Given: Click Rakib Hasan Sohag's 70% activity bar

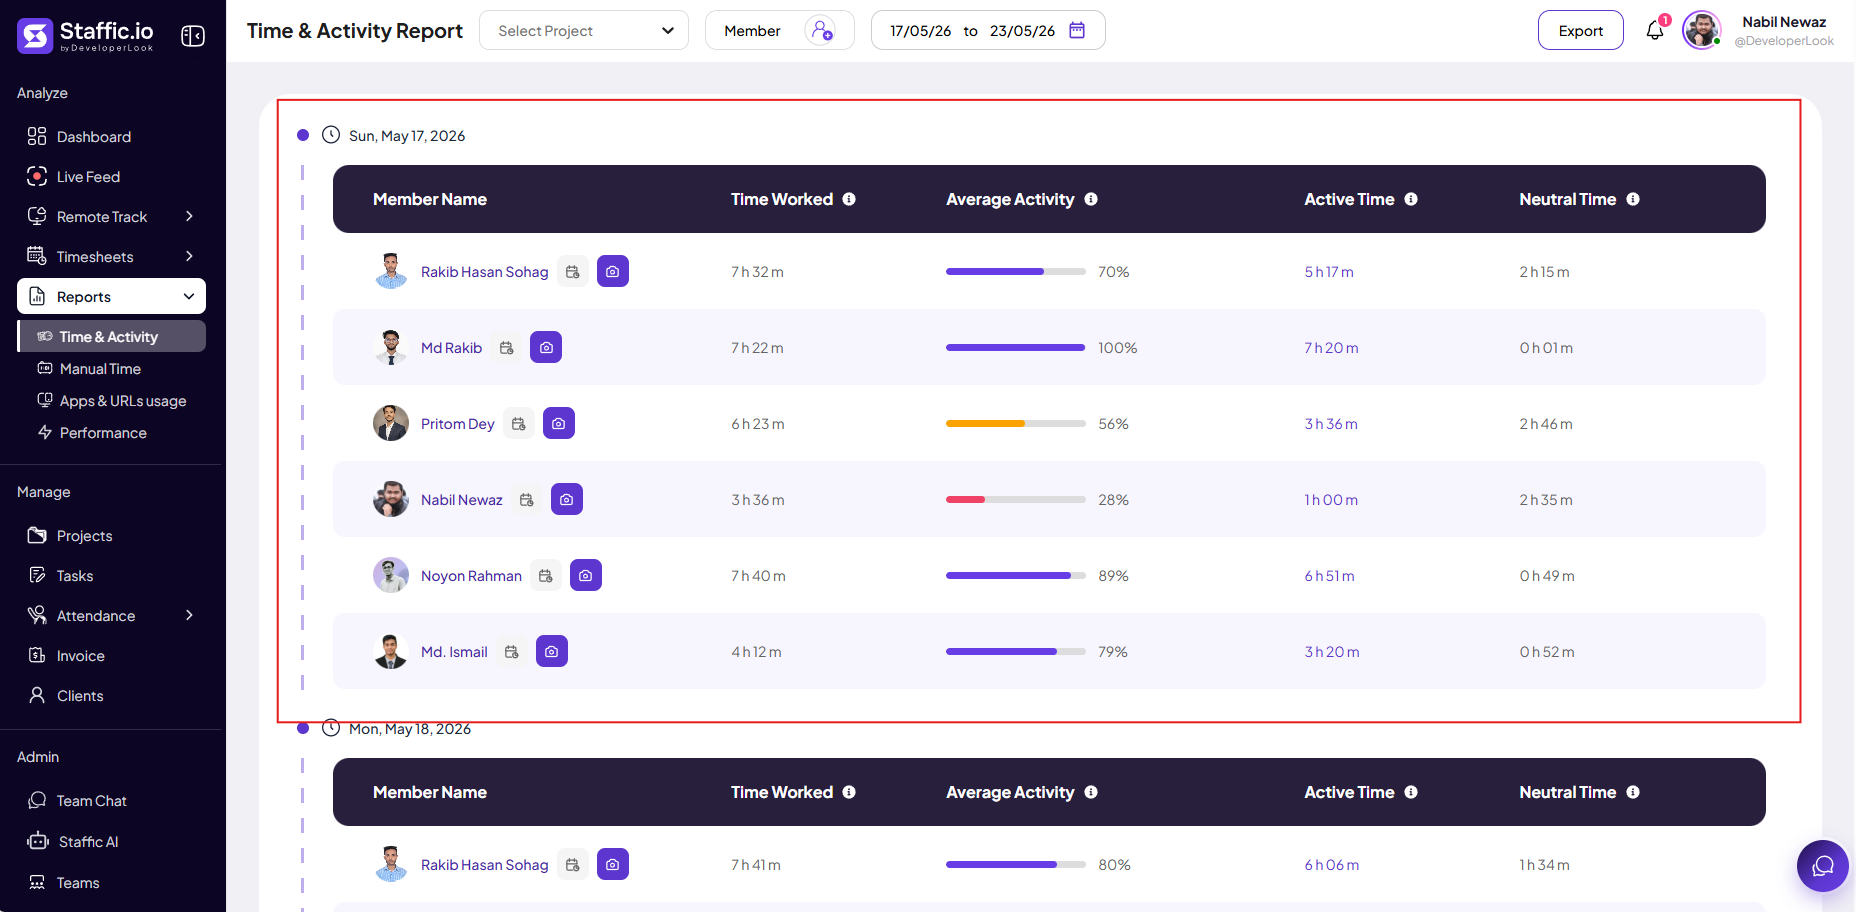Looking at the screenshot, I should [x=1015, y=271].
